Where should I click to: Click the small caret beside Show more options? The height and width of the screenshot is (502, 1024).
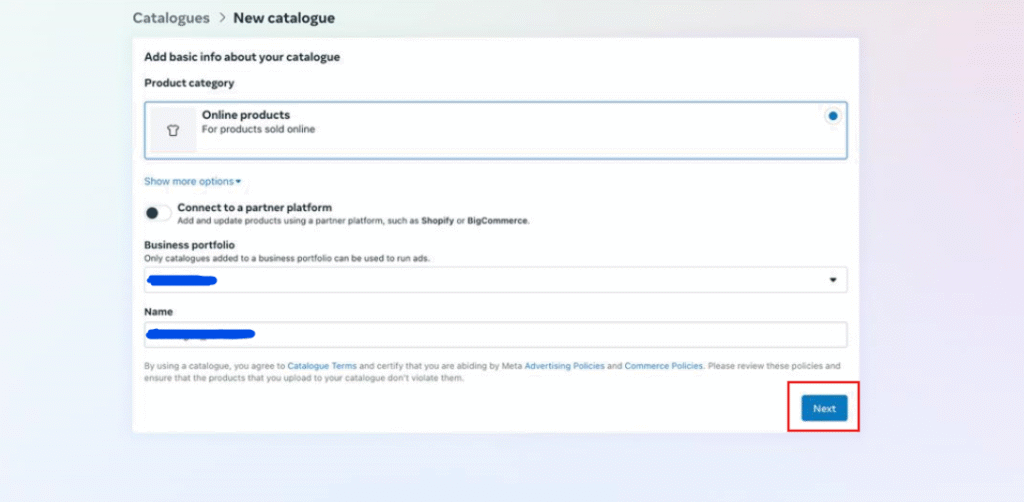pos(238,182)
